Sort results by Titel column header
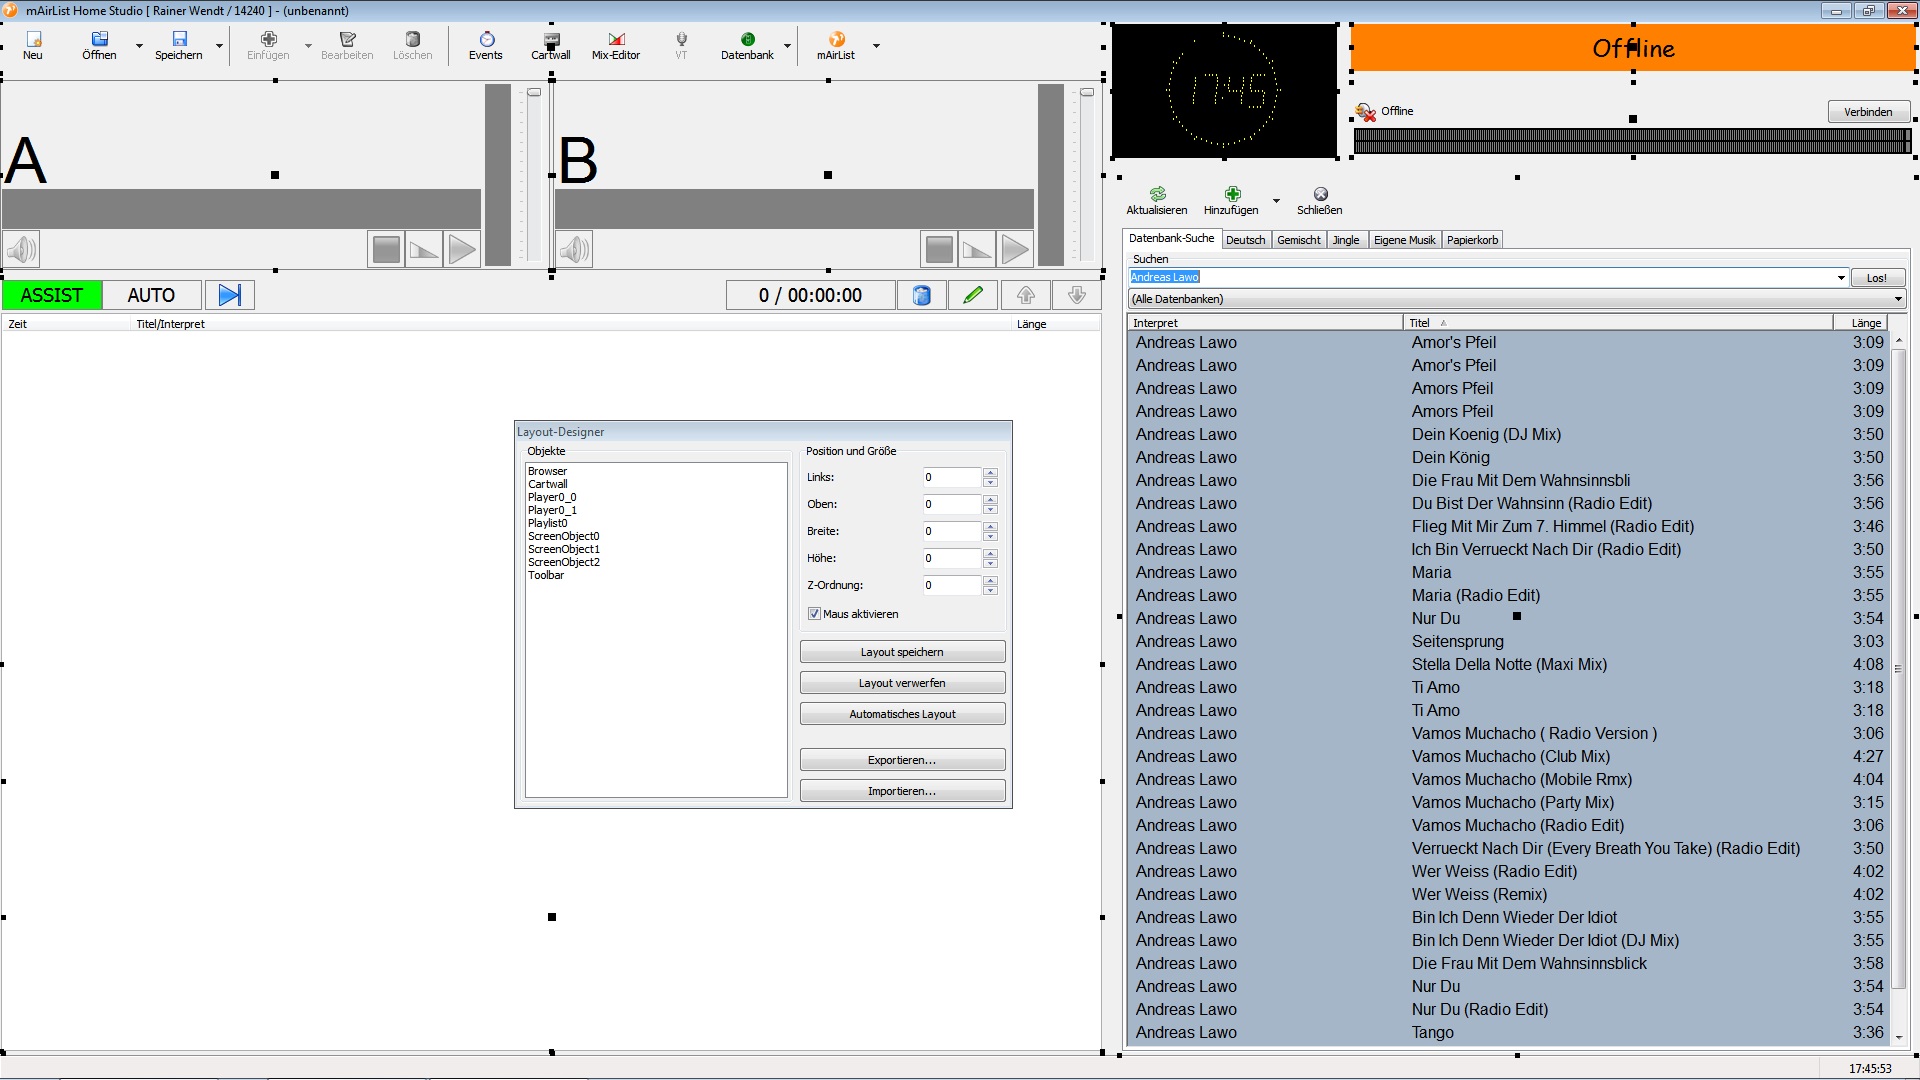The width and height of the screenshot is (1920, 1080). point(1617,323)
